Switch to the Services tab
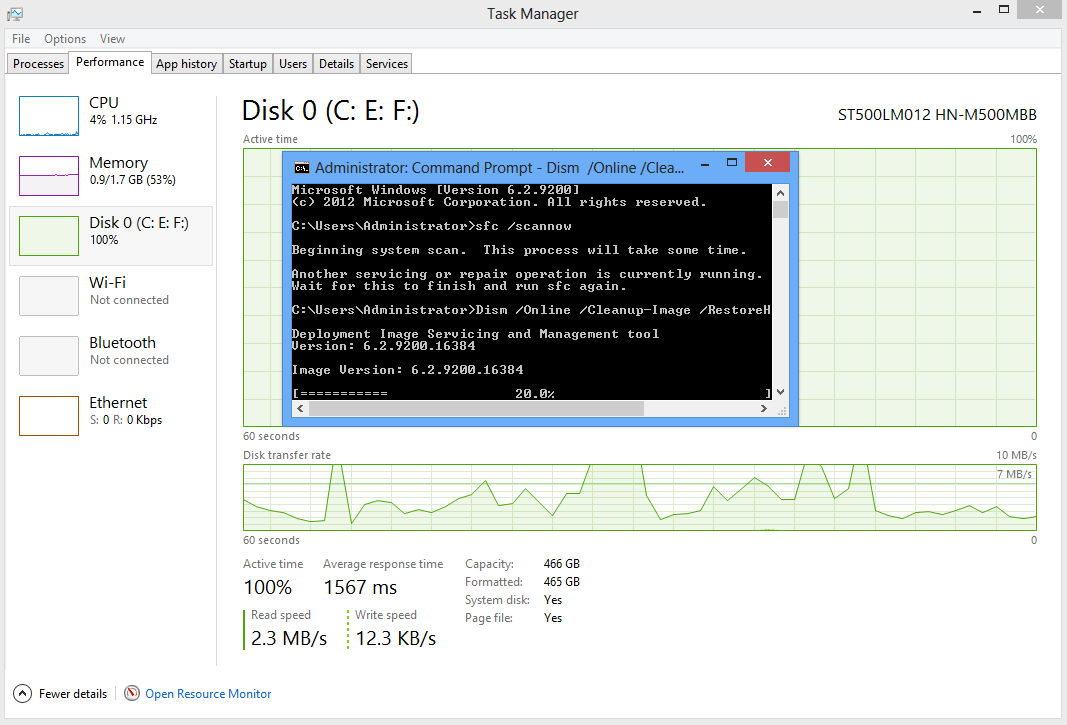Viewport: 1067px width, 725px height. (387, 63)
